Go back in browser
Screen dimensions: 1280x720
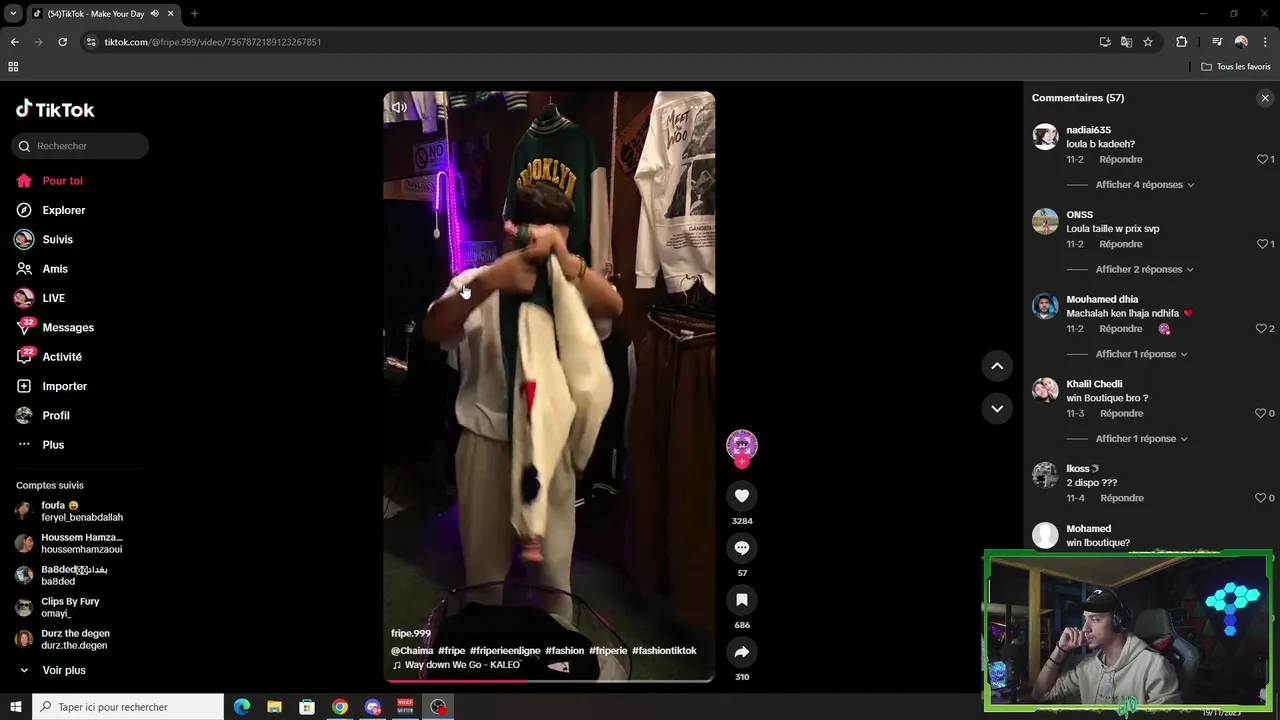(14, 42)
